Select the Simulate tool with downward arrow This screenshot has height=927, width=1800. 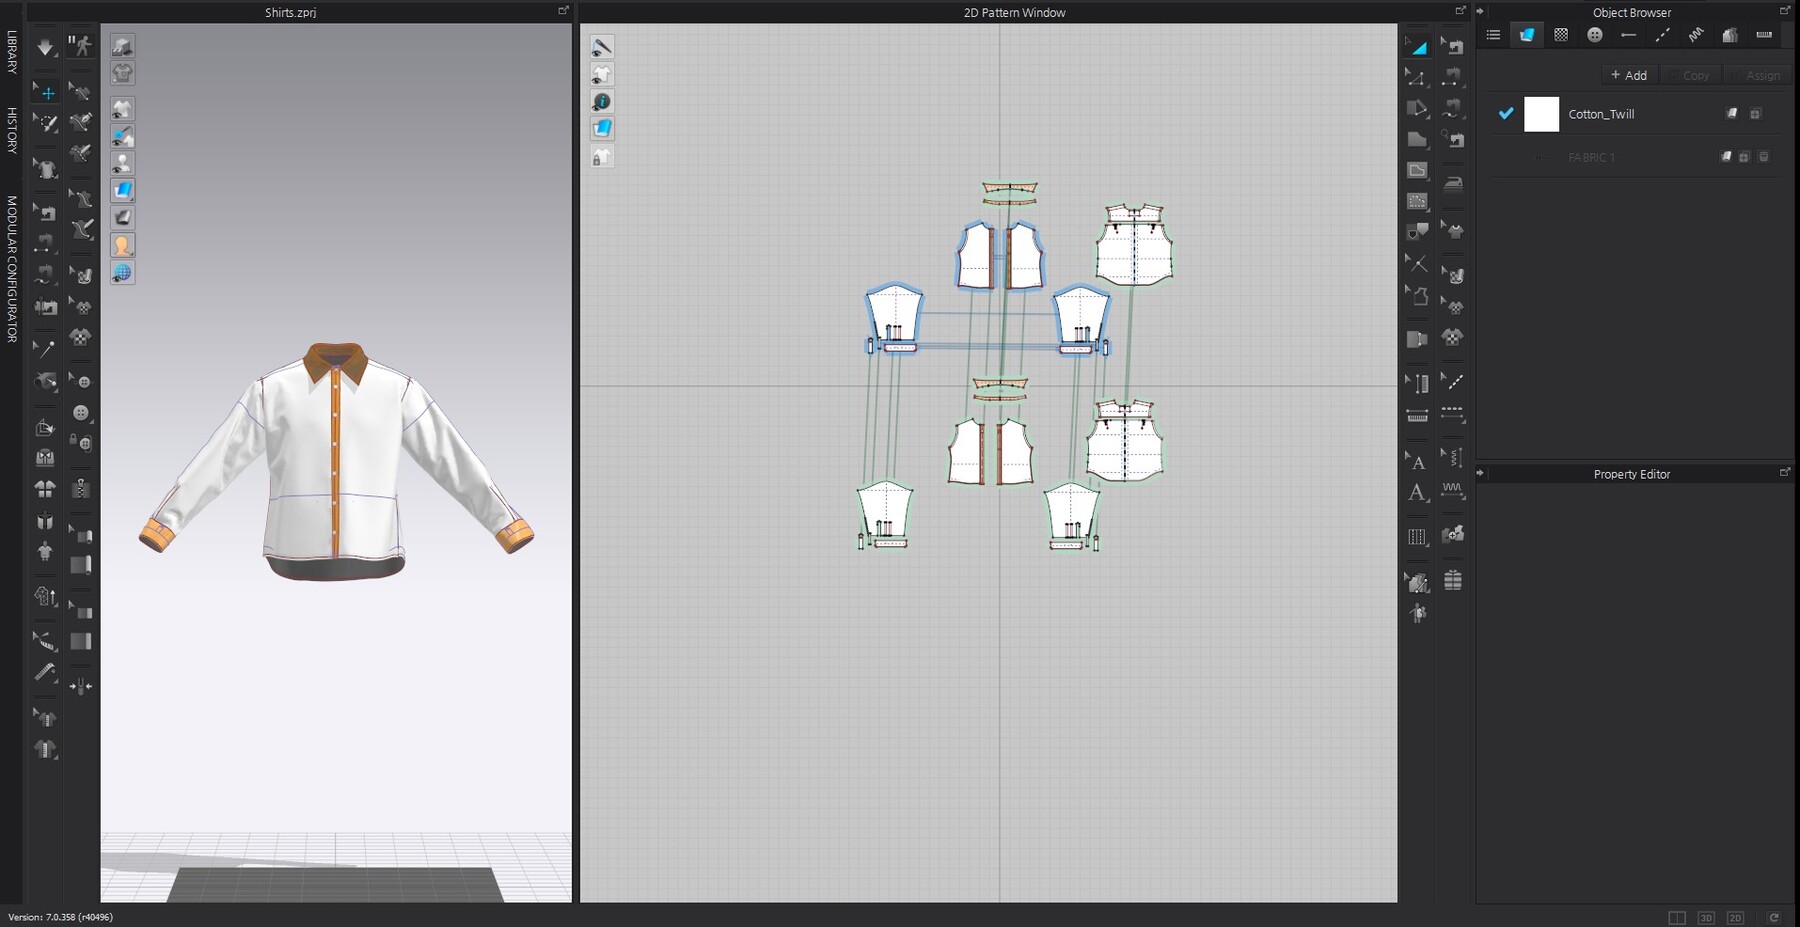45,45
